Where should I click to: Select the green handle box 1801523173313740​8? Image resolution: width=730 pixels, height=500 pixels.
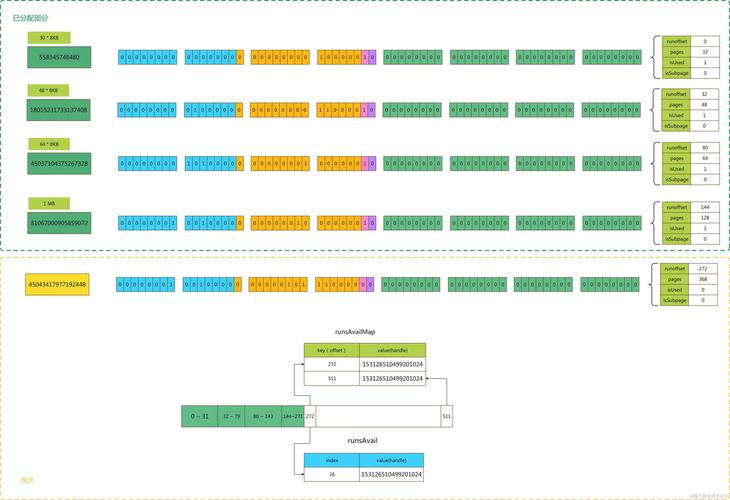pyautogui.click(x=59, y=110)
